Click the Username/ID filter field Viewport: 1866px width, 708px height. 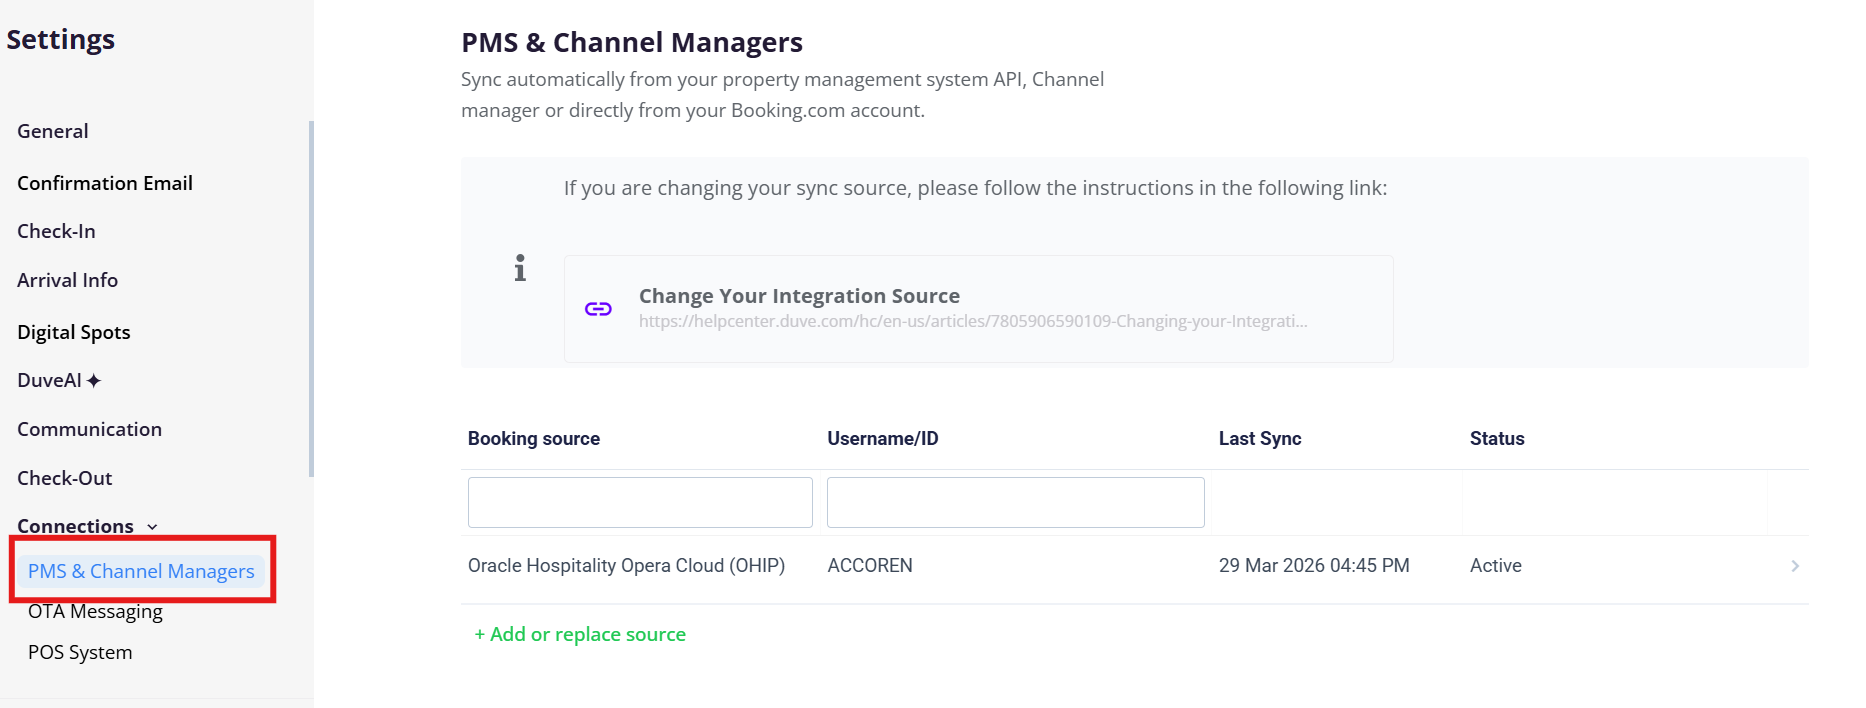point(1015,502)
